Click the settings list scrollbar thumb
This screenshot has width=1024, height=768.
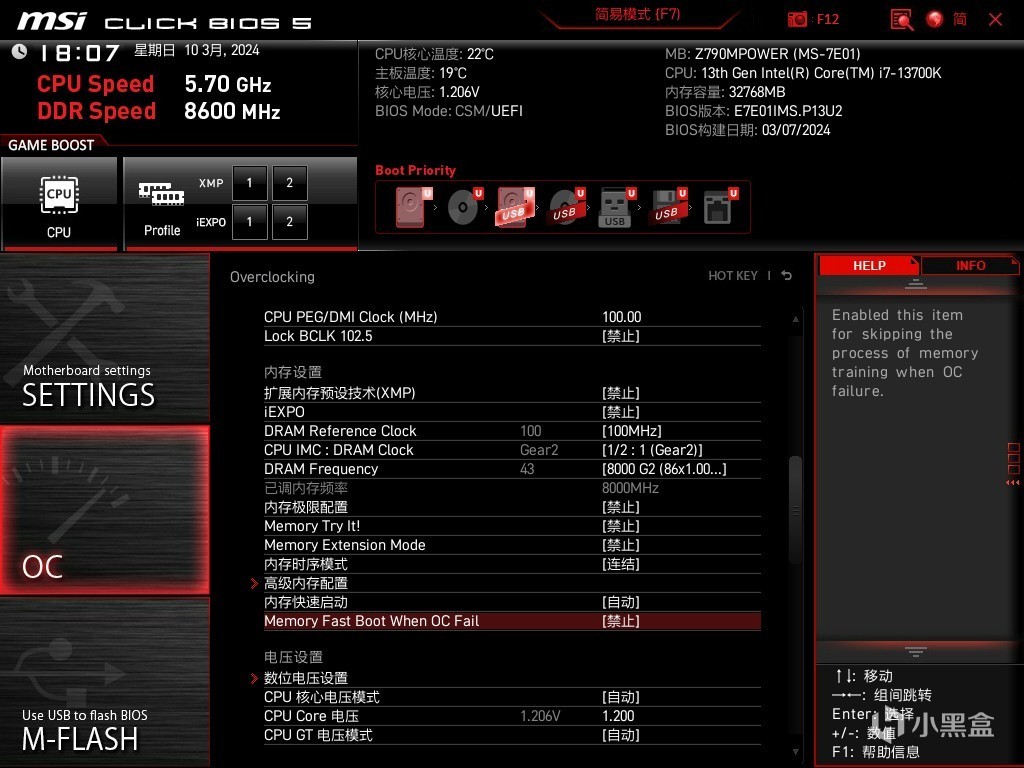[795, 510]
